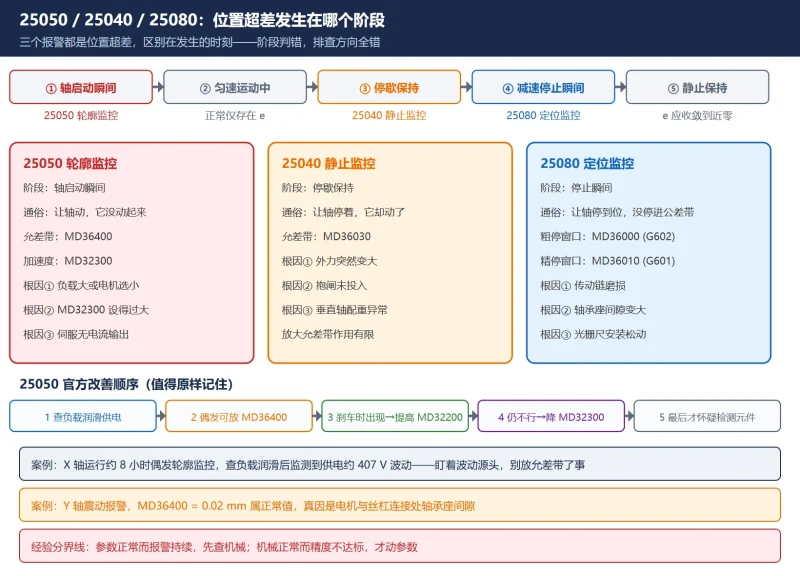This screenshot has width=800, height=576.
Task: Click the line '根因① 负载大或电机选小'
Action: click(x=81, y=286)
